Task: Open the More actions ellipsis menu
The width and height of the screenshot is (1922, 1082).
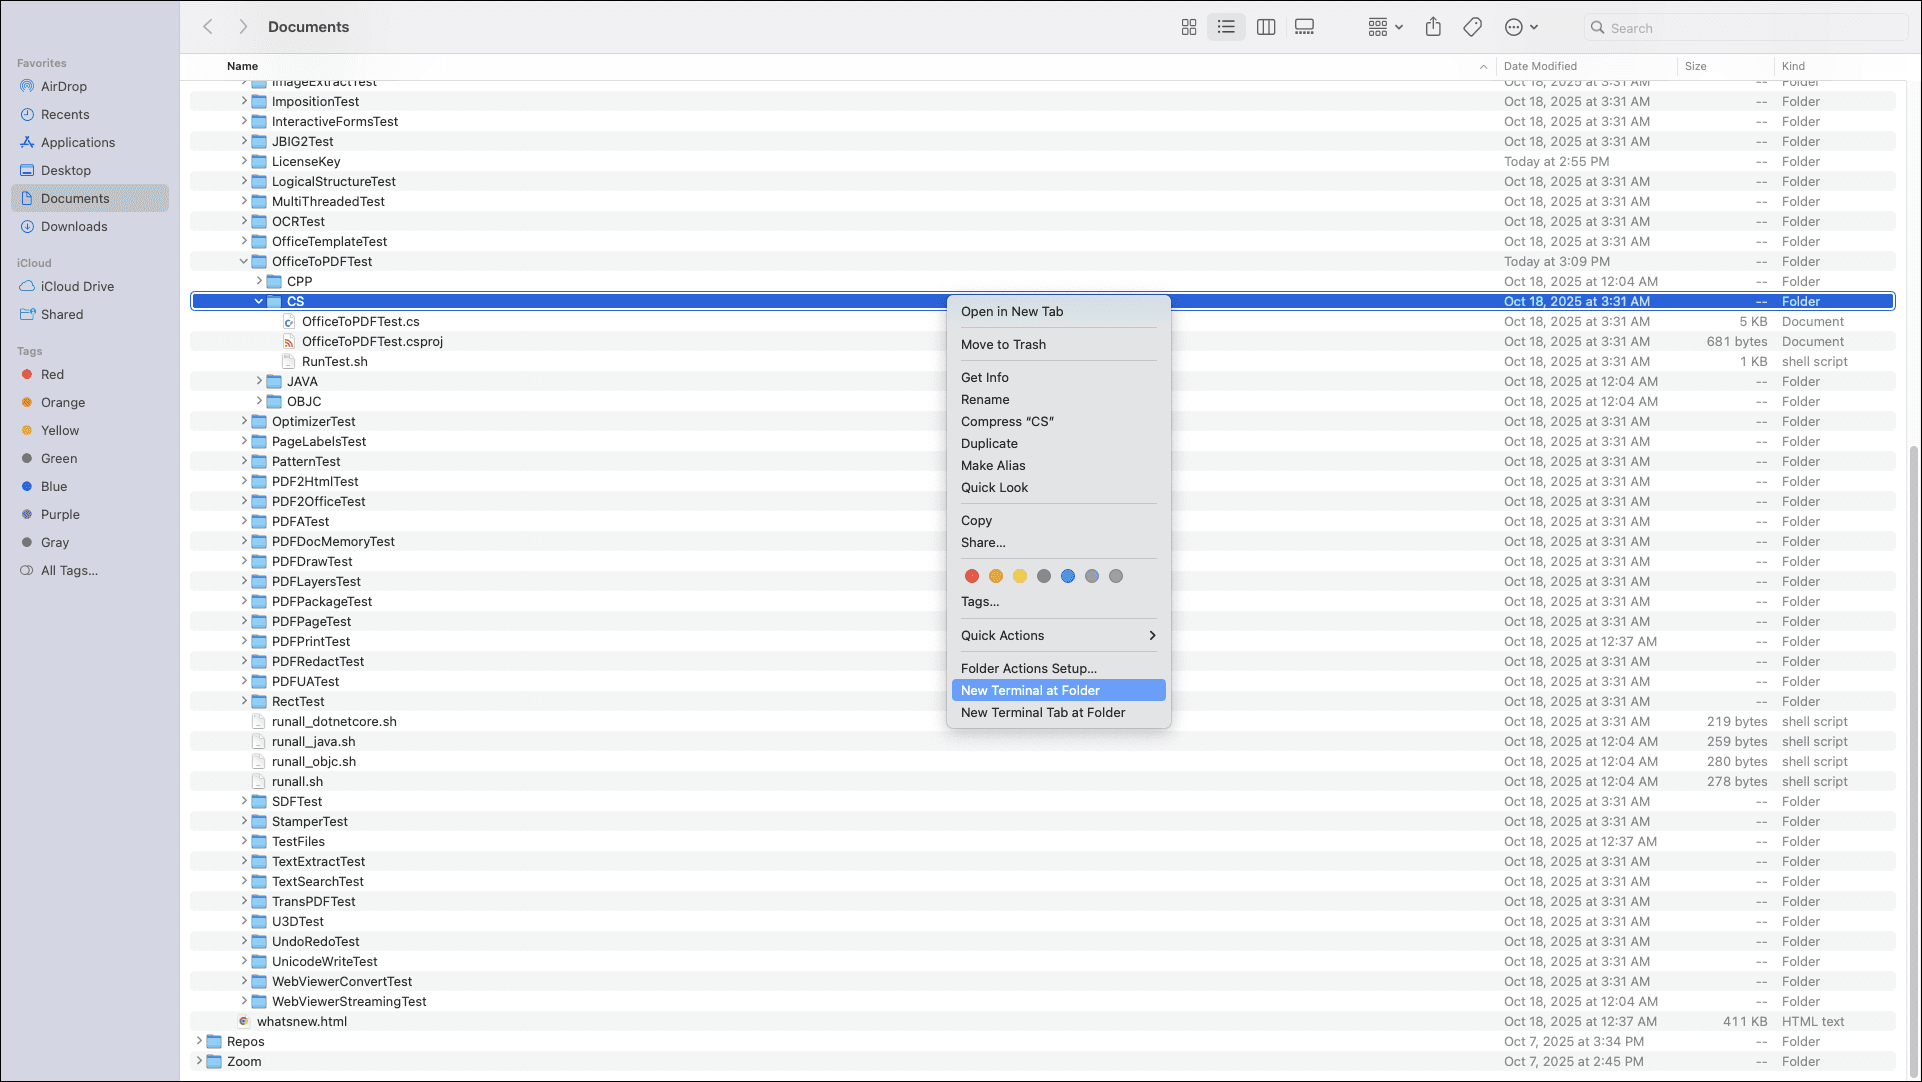Action: click(x=1520, y=27)
